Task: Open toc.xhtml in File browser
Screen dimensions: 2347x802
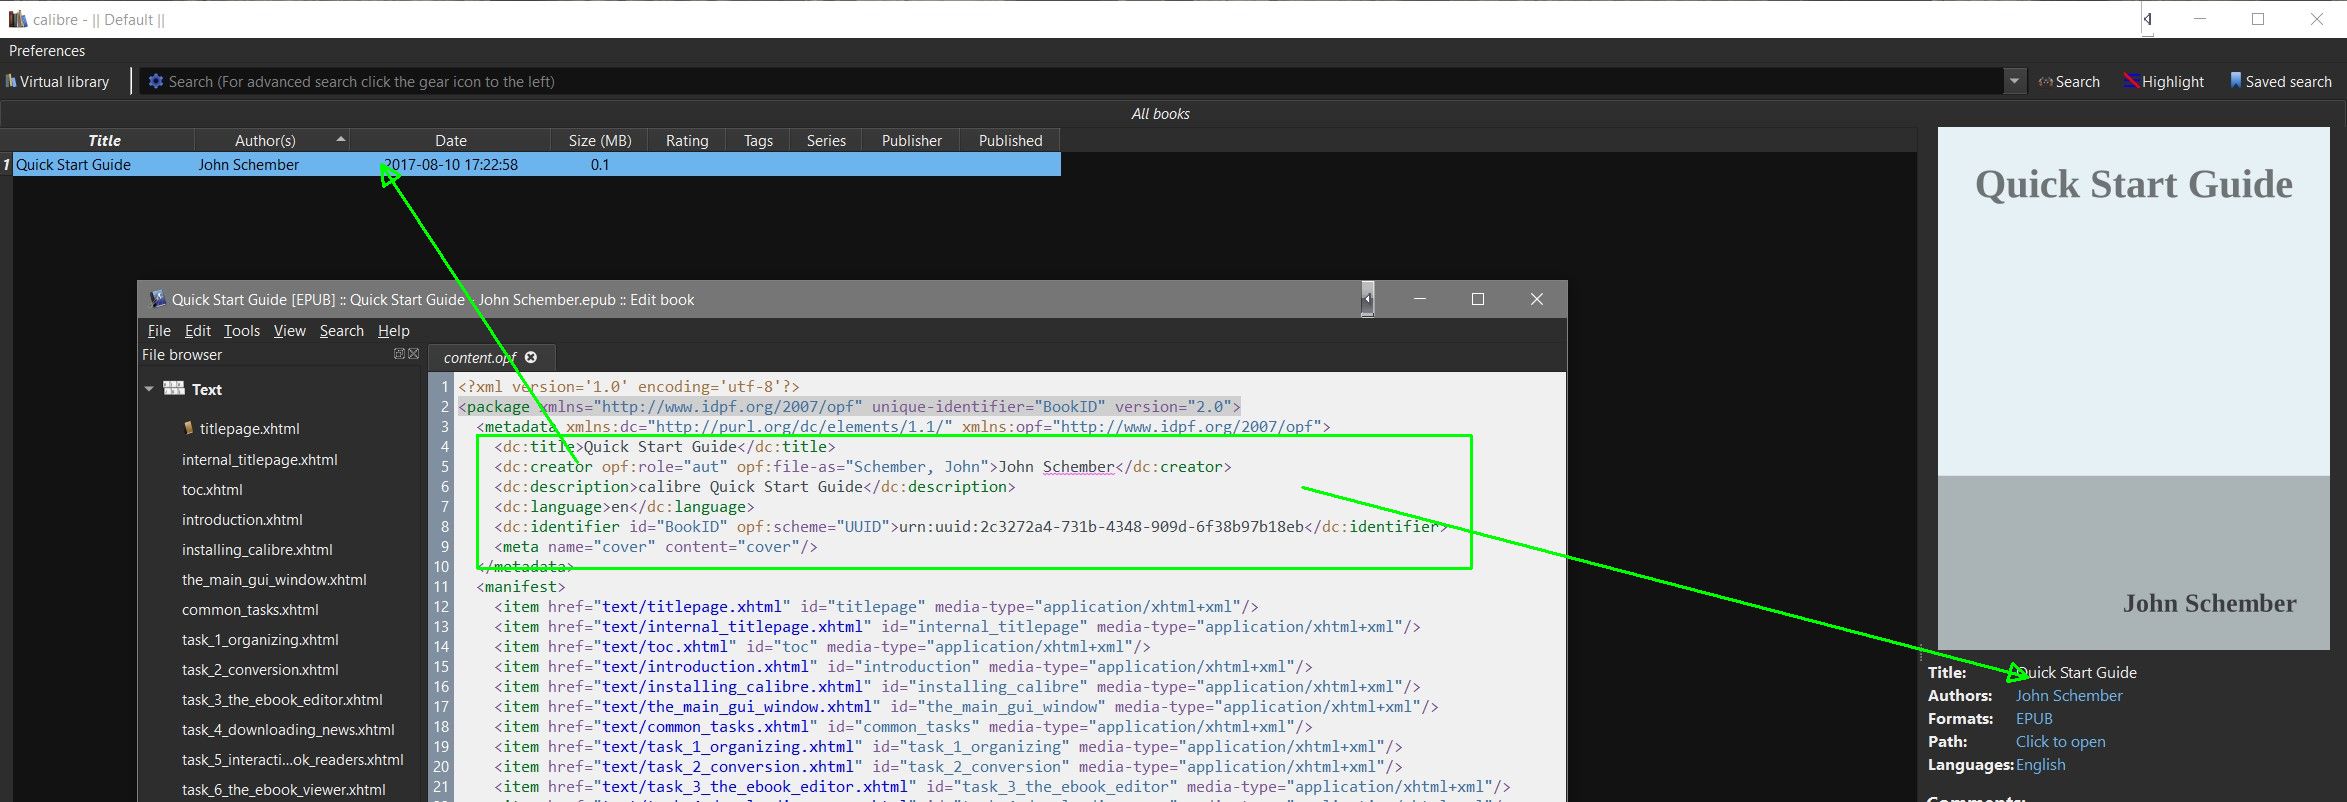Action: click(212, 490)
